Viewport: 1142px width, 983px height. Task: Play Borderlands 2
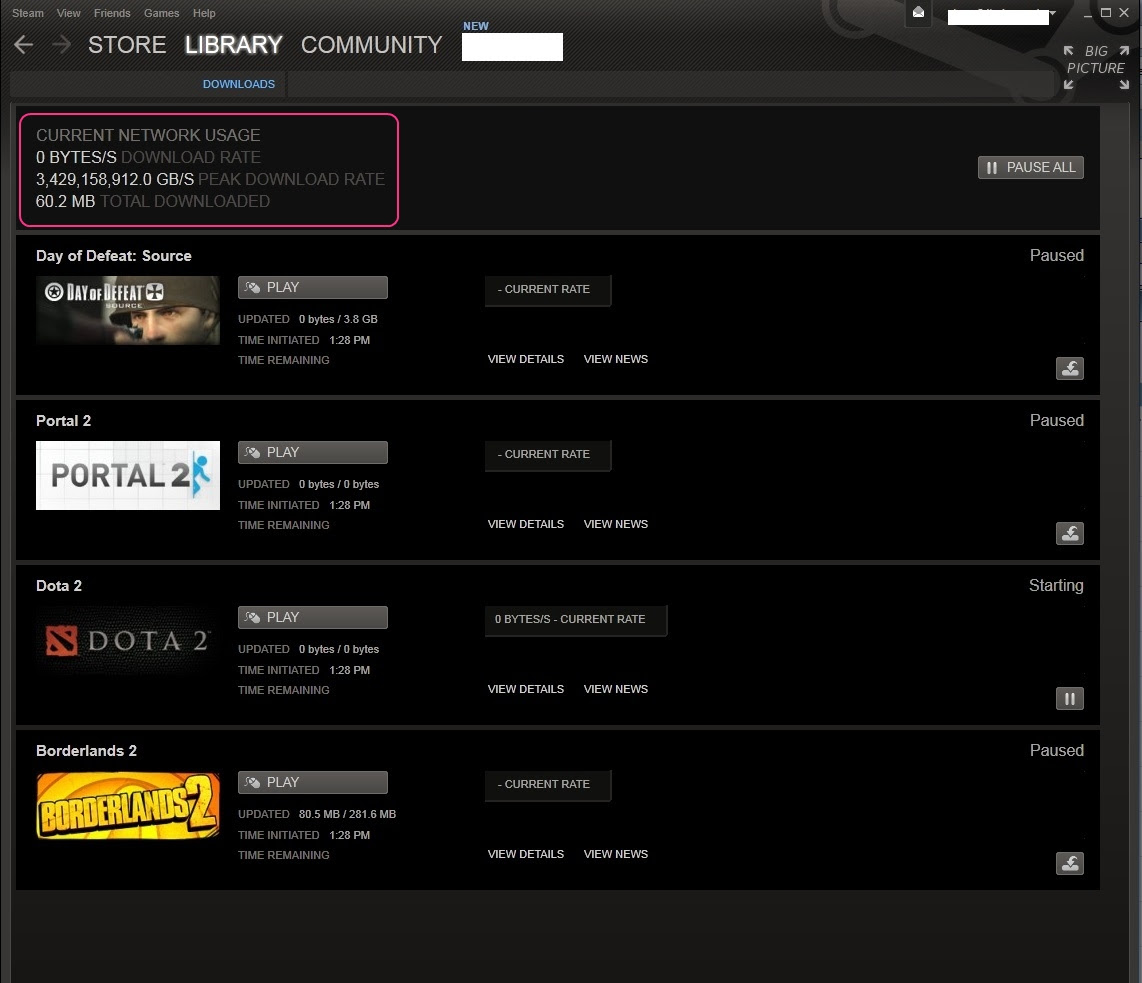312,782
